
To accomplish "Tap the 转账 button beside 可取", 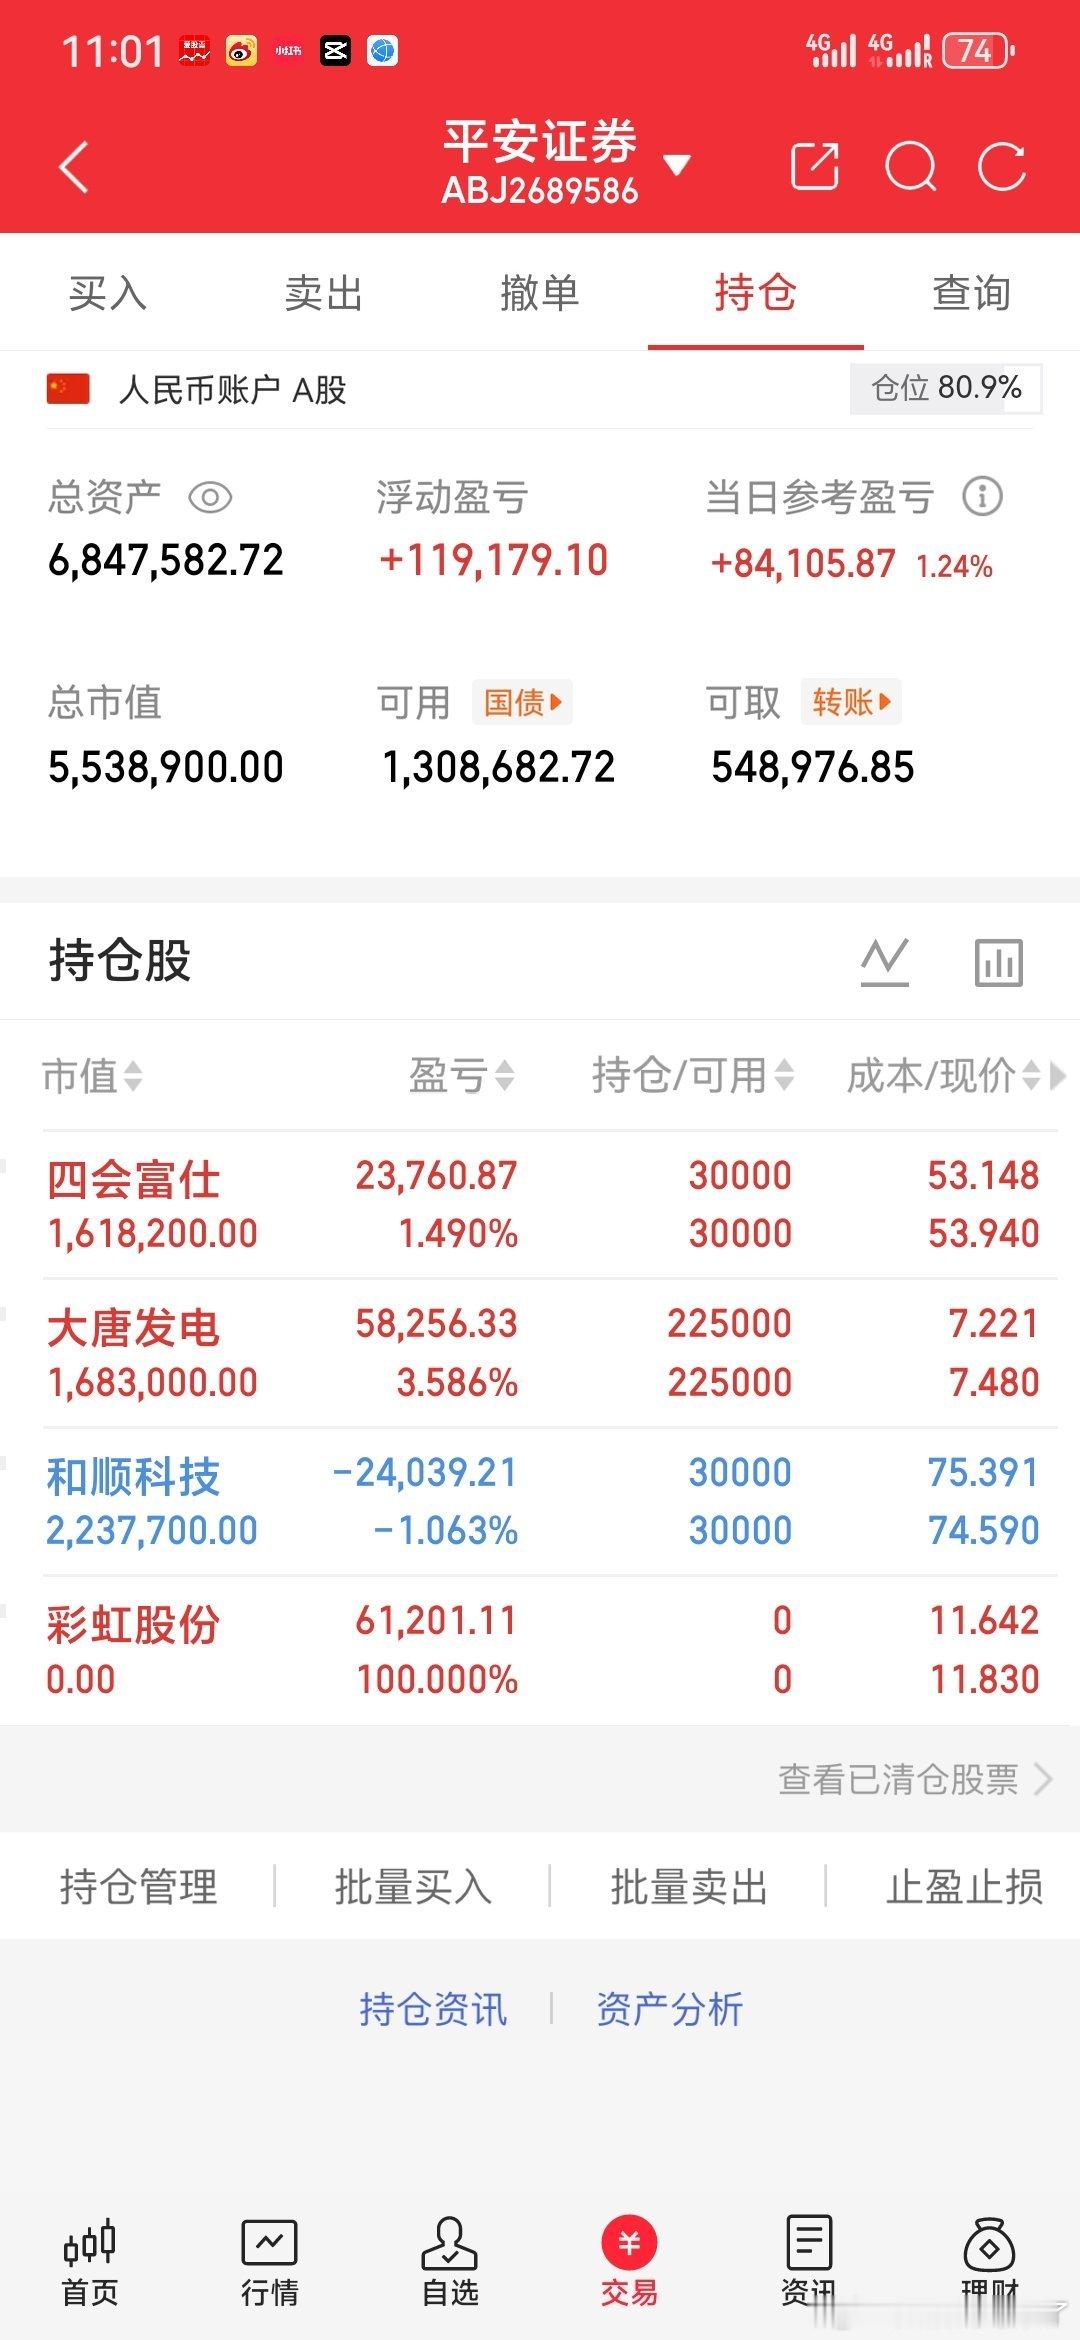I will point(851,702).
